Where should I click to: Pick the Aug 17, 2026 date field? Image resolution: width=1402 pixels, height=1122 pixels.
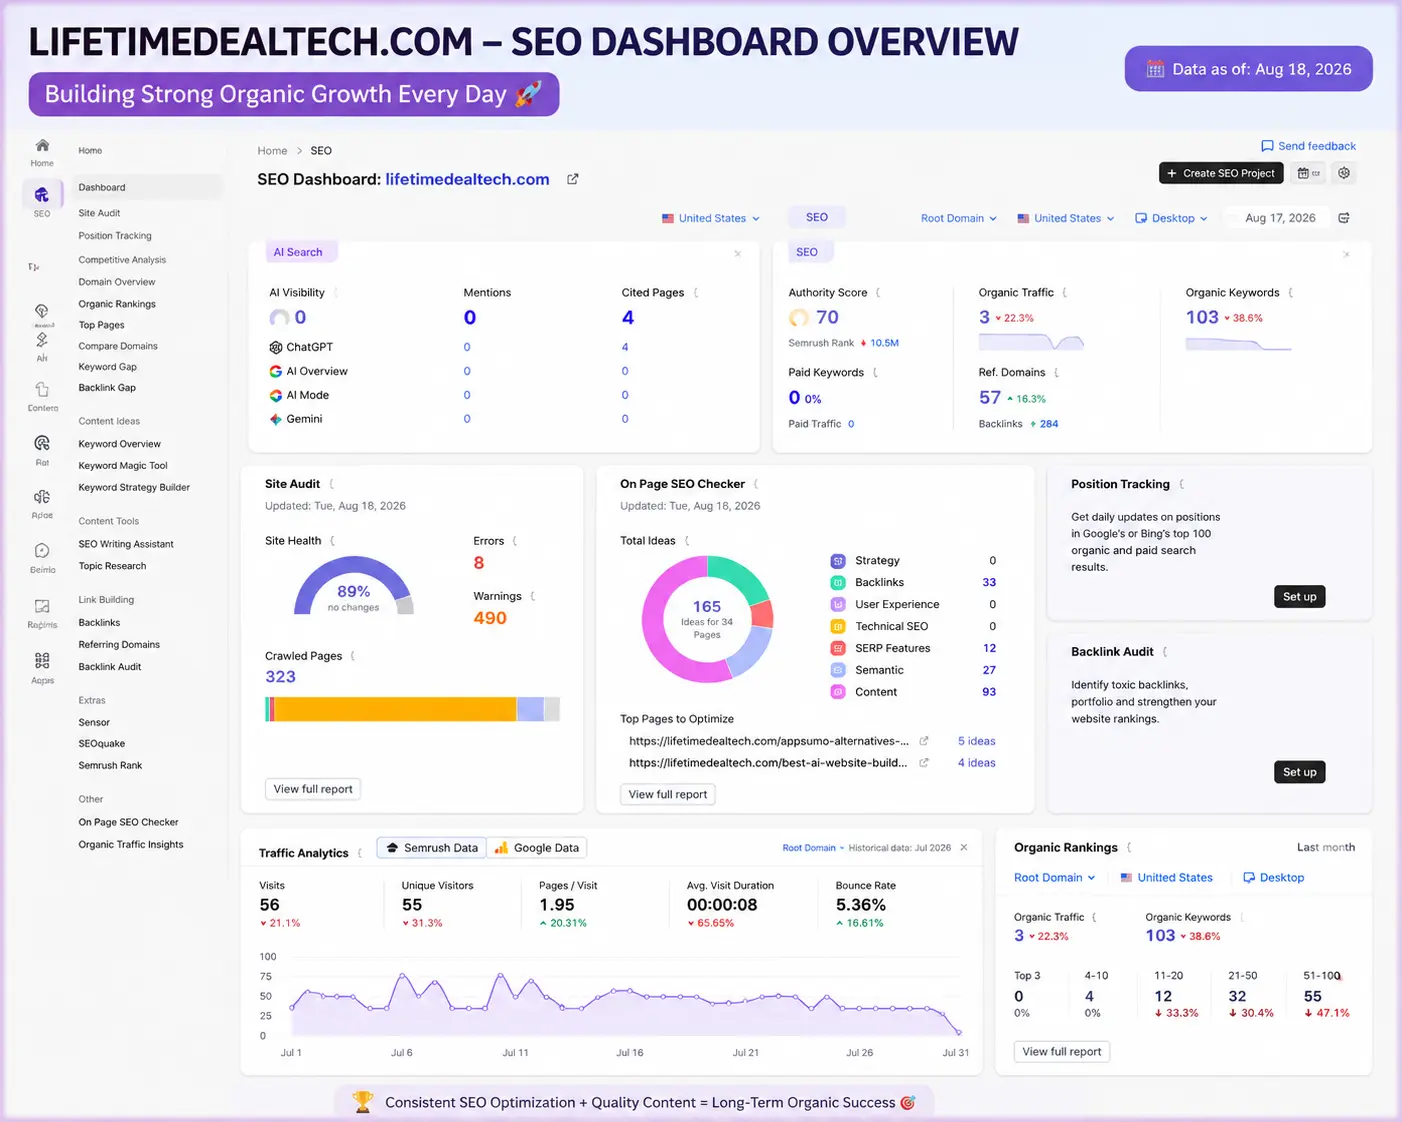tap(1280, 218)
